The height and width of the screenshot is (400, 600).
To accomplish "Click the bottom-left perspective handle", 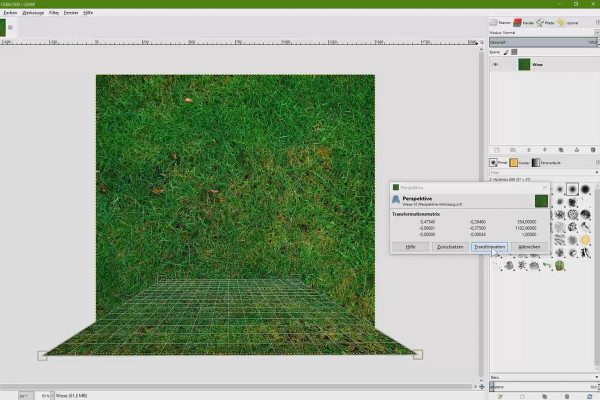I will coord(42,356).
